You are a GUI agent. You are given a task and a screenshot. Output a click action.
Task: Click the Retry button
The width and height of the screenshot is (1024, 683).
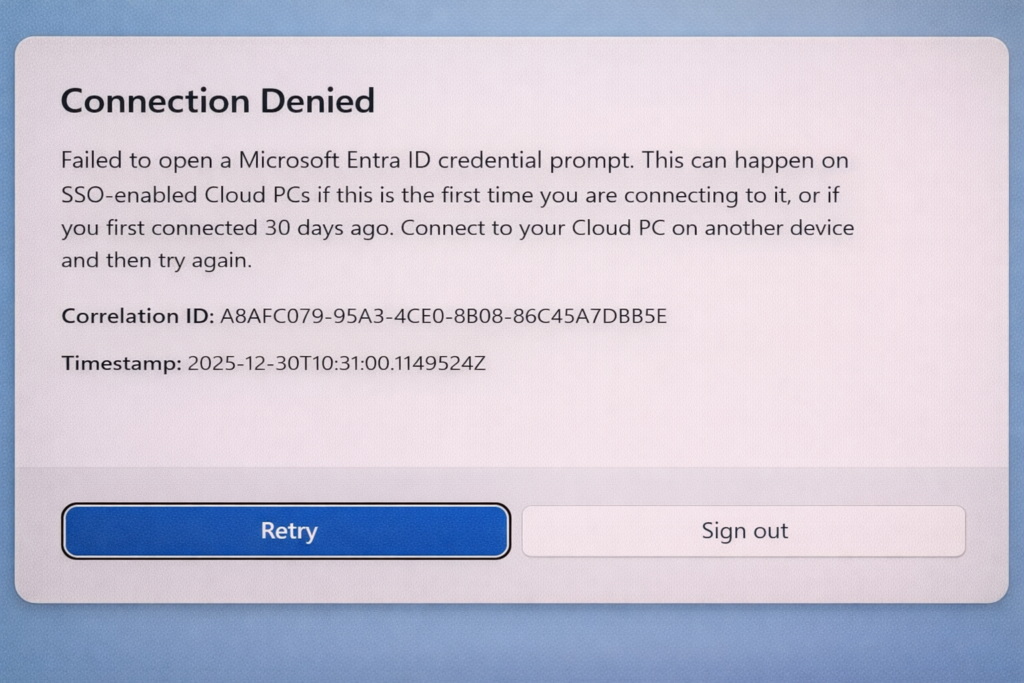pos(286,531)
